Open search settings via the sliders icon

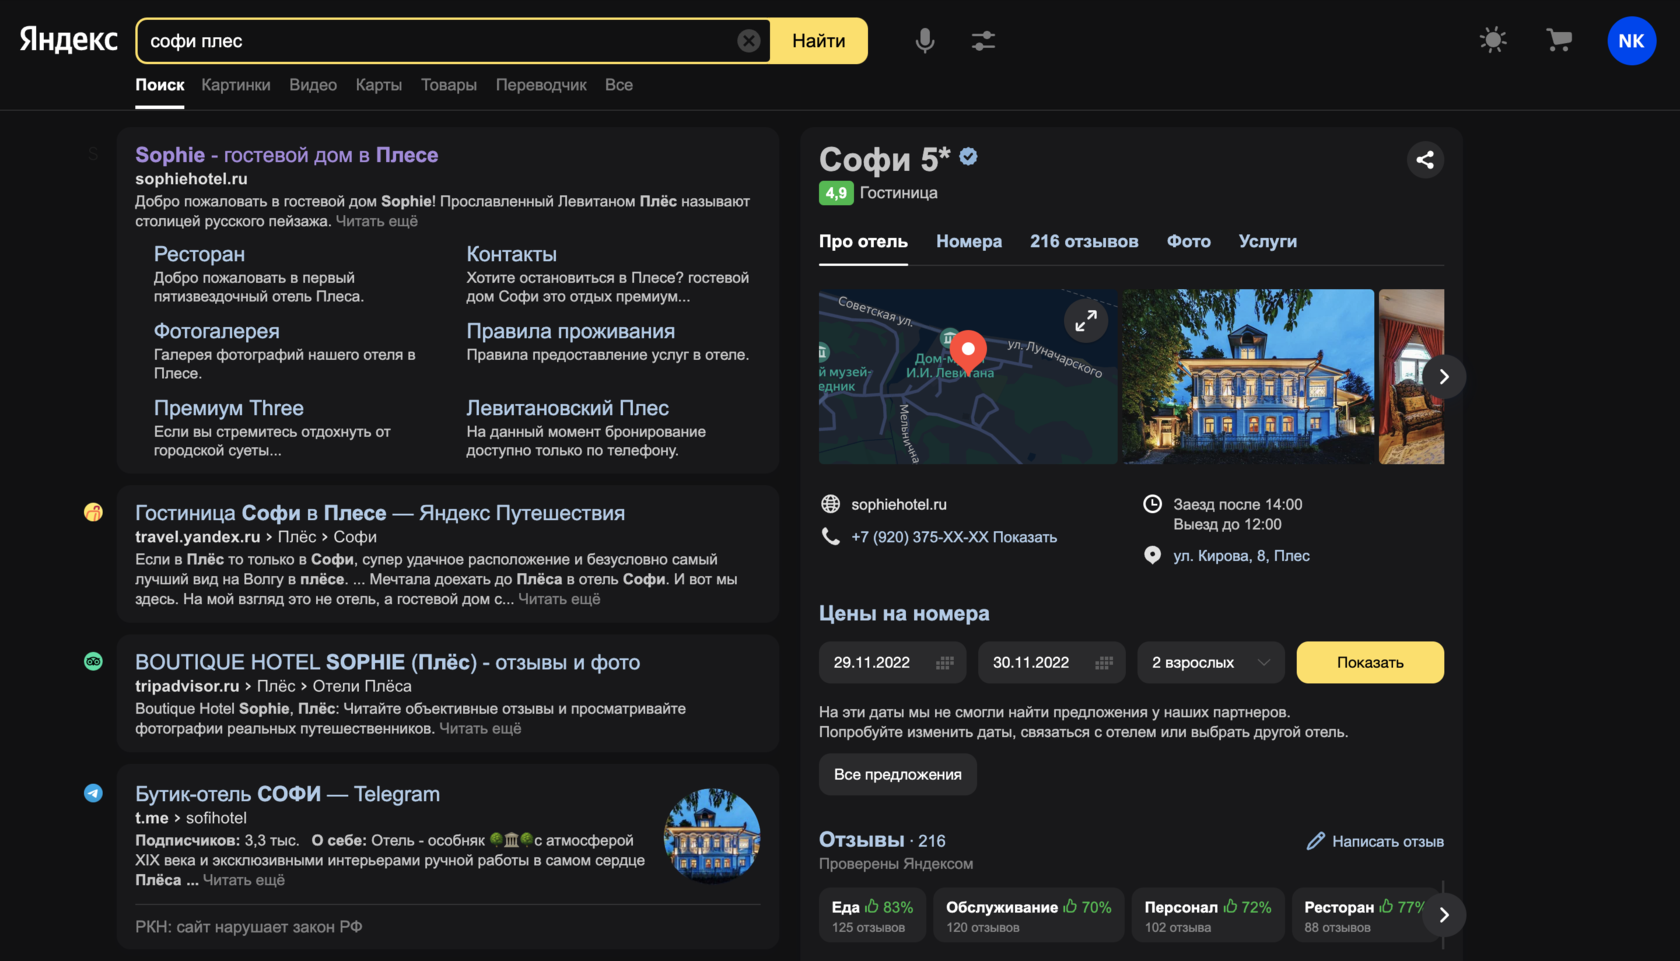(983, 41)
